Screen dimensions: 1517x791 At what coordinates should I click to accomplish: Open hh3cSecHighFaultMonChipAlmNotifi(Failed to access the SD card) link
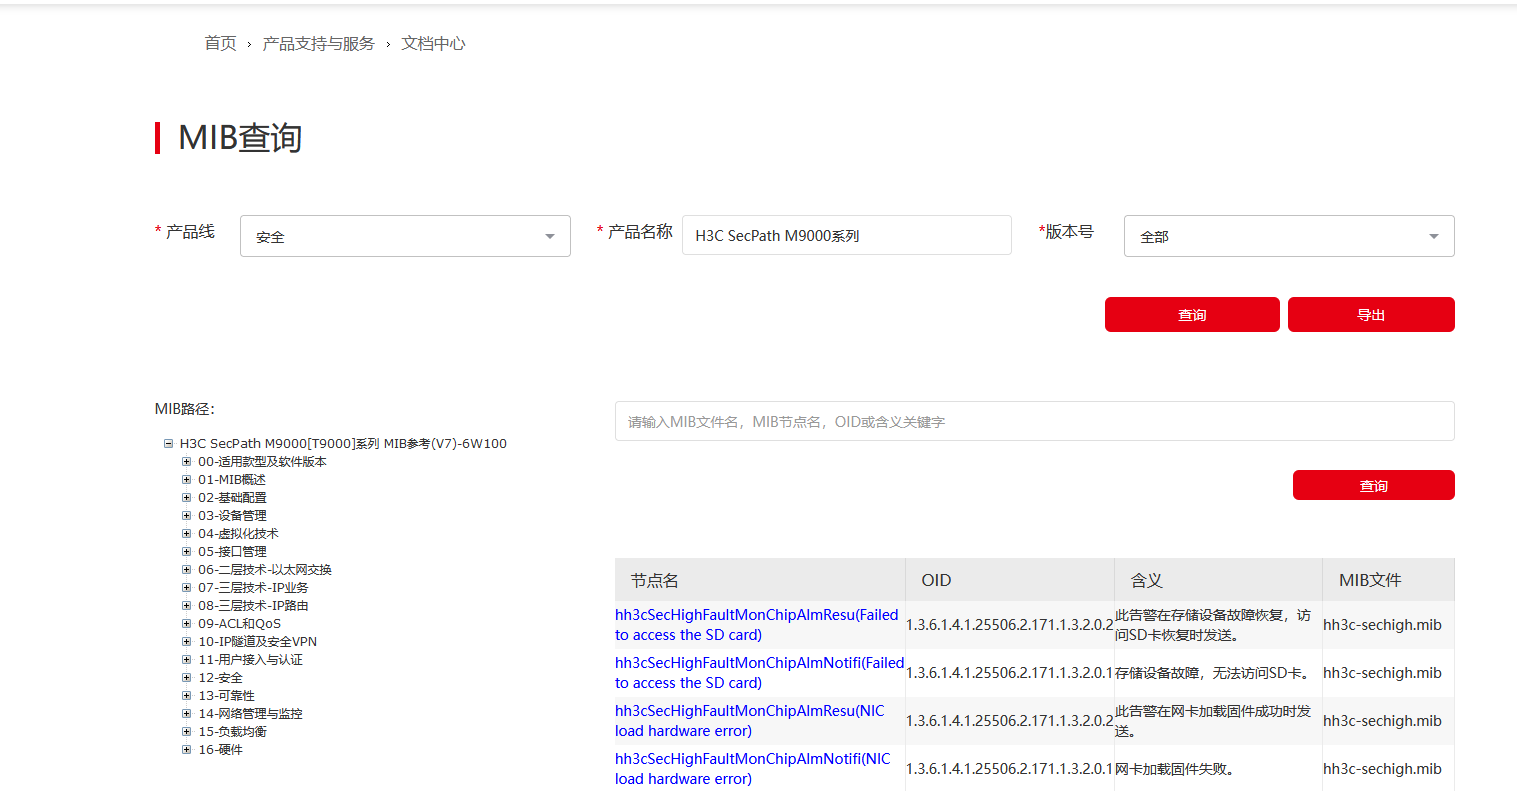click(x=760, y=673)
